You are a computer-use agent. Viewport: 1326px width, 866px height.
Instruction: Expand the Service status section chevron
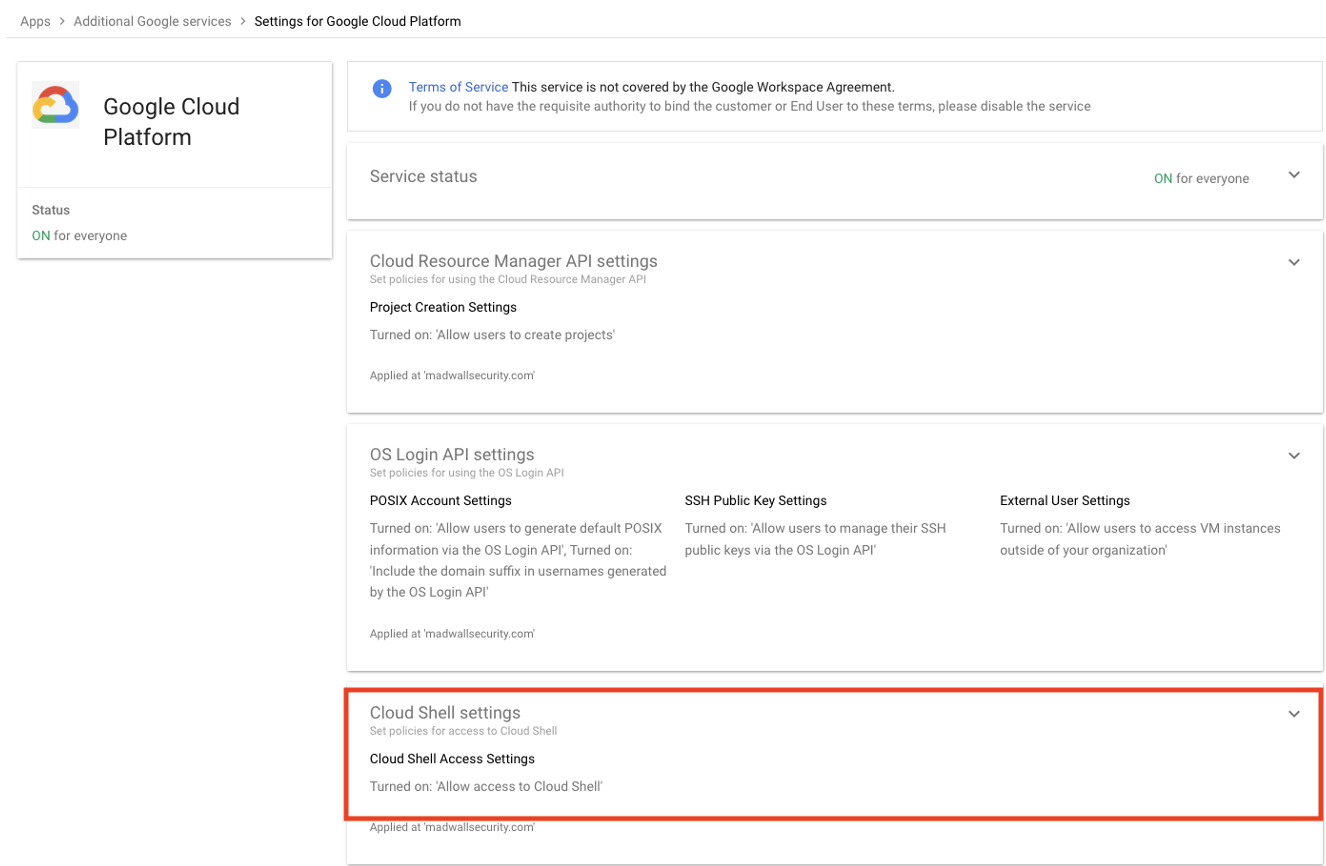pyautogui.click(x=1293, y=176)
